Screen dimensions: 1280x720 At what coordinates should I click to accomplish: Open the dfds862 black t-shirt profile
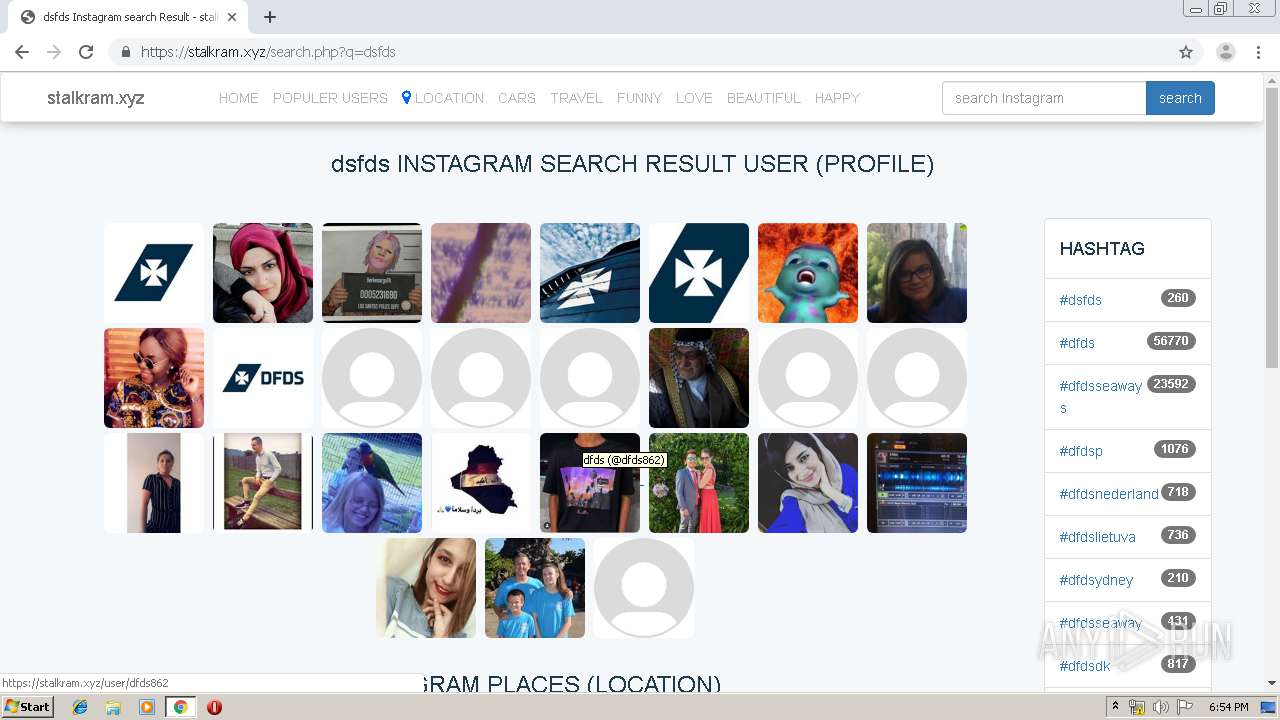(590, 483)
